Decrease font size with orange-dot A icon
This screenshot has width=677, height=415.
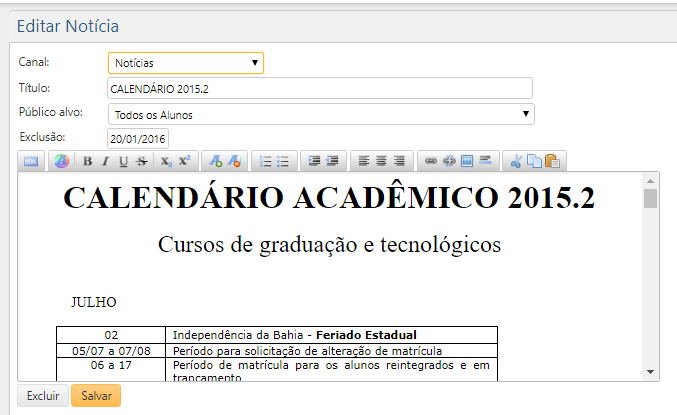234,161
